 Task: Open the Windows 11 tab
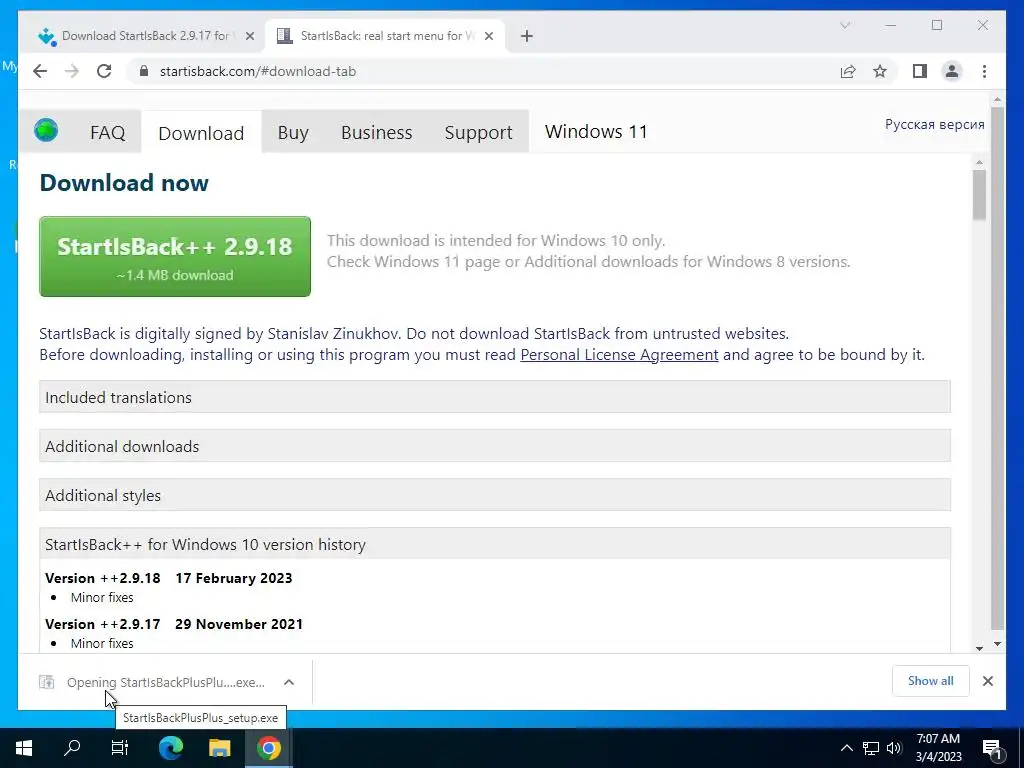pos(596,132)
